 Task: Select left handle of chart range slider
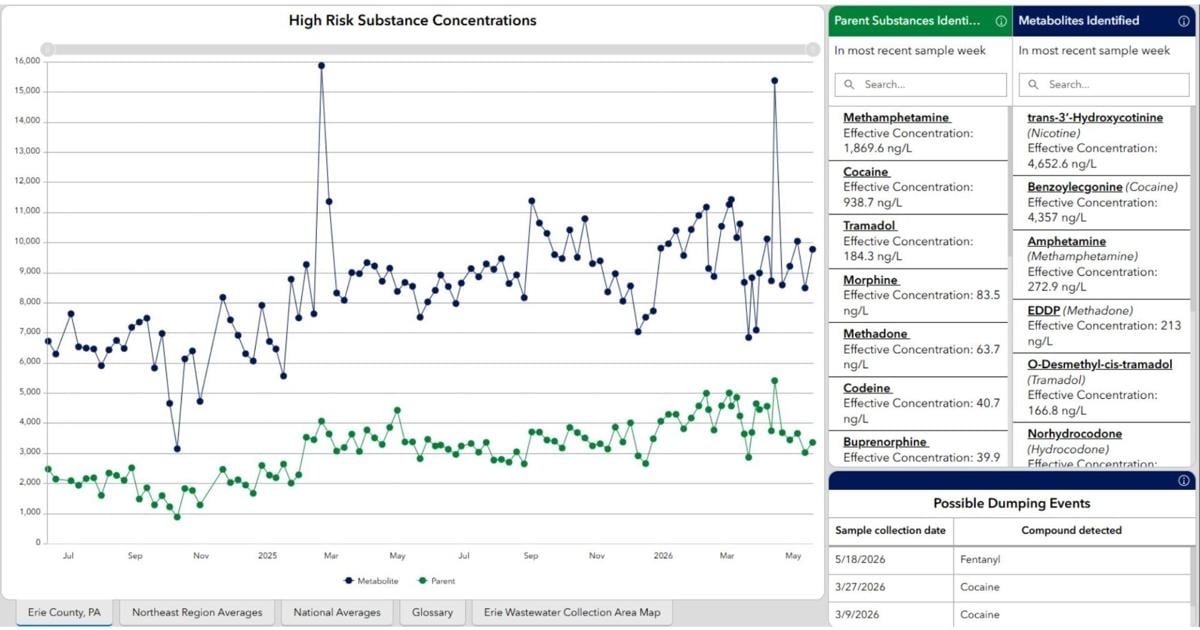point(47,49)
